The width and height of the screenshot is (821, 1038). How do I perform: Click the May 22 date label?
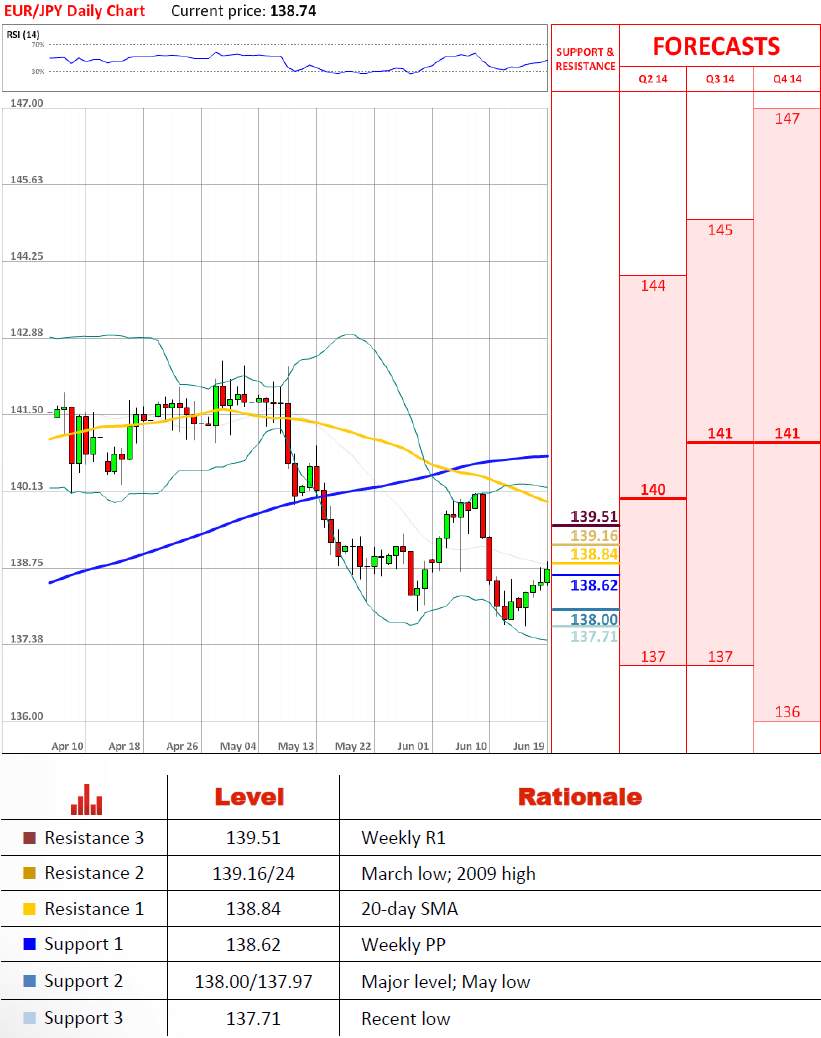click(353, 746)
